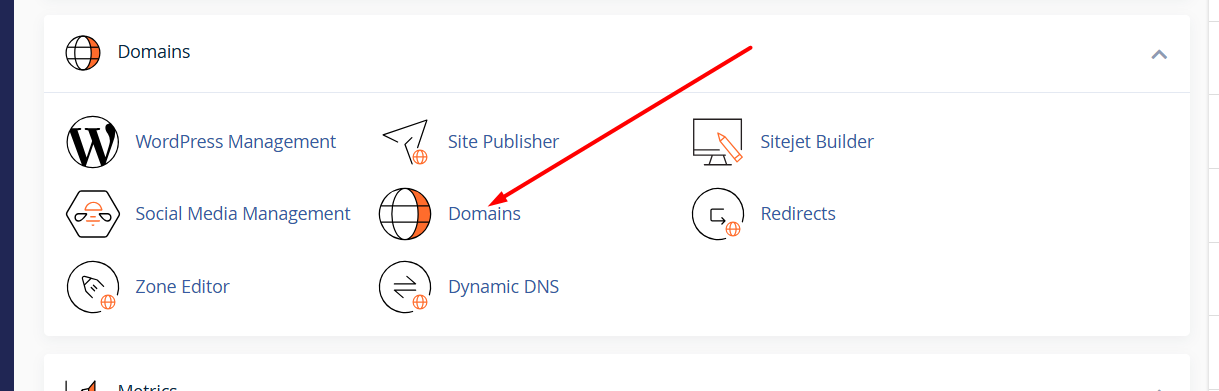Open the Dynamic DNS link

point(503,287)
